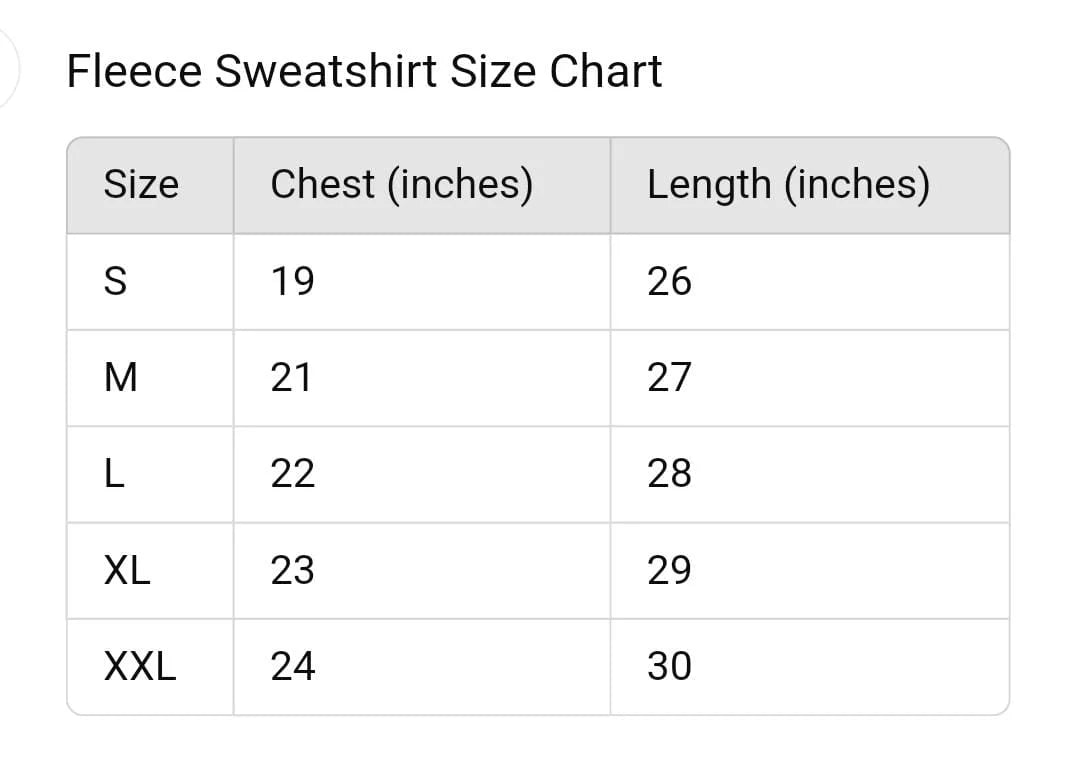Click the partial circle at top-left edge
The image size is (1080, 776).
pyautogui.click(x=8, y=68)
